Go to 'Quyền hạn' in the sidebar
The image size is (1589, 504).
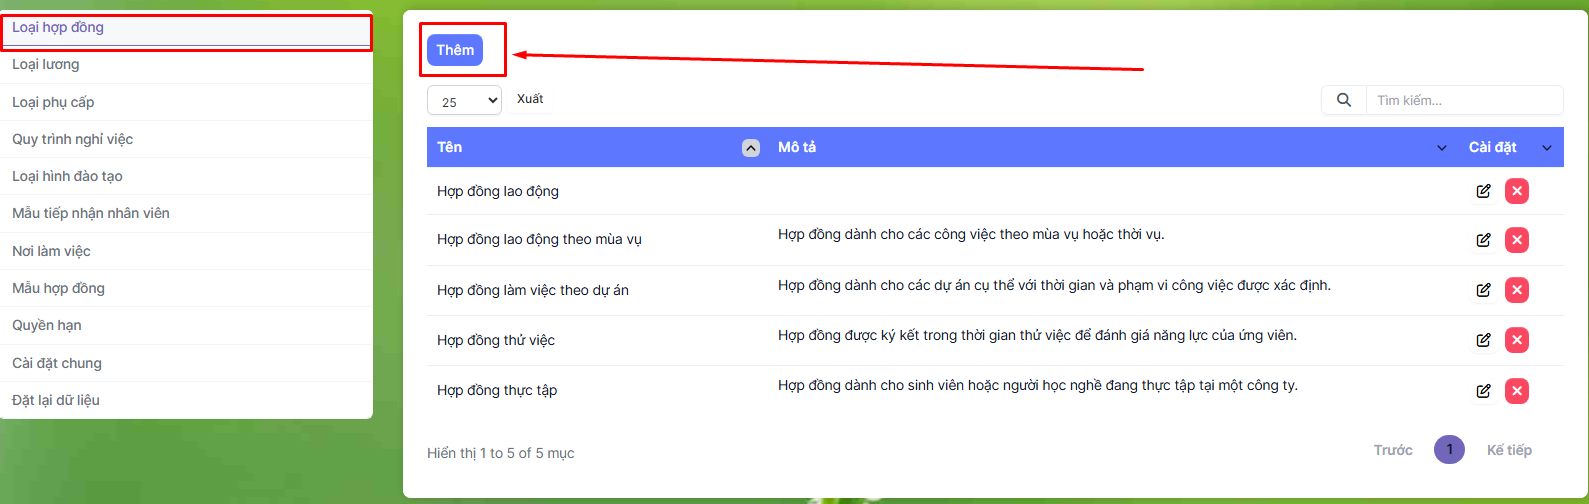tap(47, 326)
